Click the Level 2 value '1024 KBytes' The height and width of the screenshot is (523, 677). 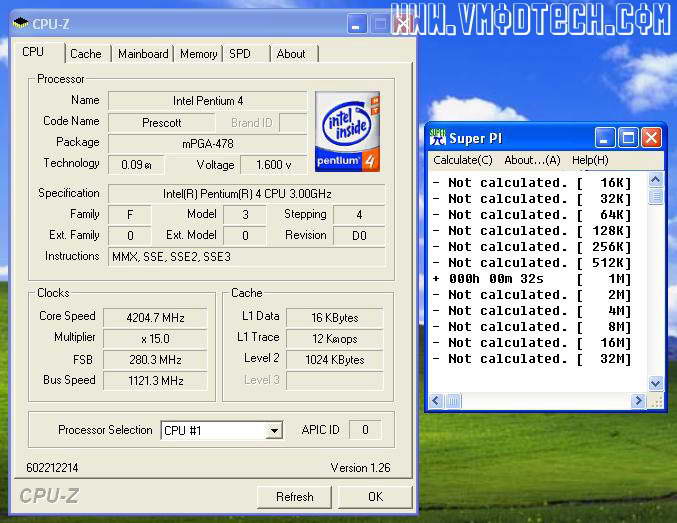click(x=335, y=360)
